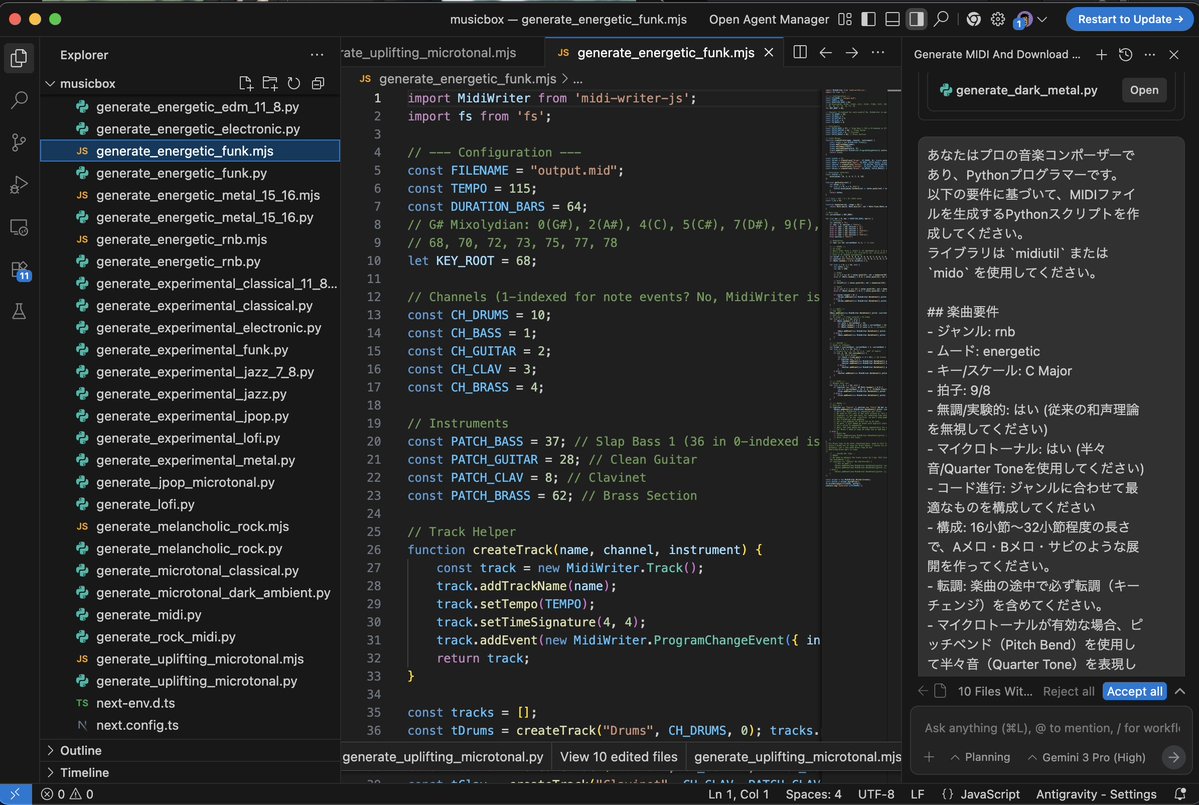
Task: Toggle agent secondary side bar
Action: tap(916, 19)
